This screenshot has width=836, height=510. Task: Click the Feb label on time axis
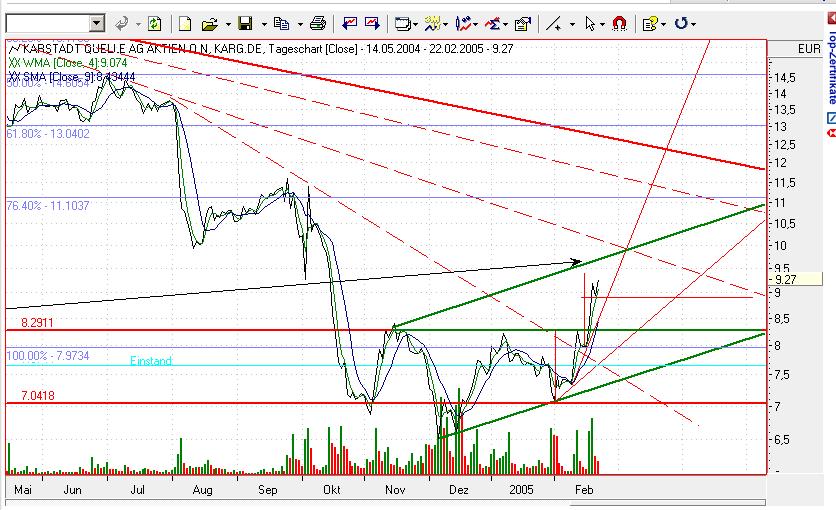coord(584,490)
